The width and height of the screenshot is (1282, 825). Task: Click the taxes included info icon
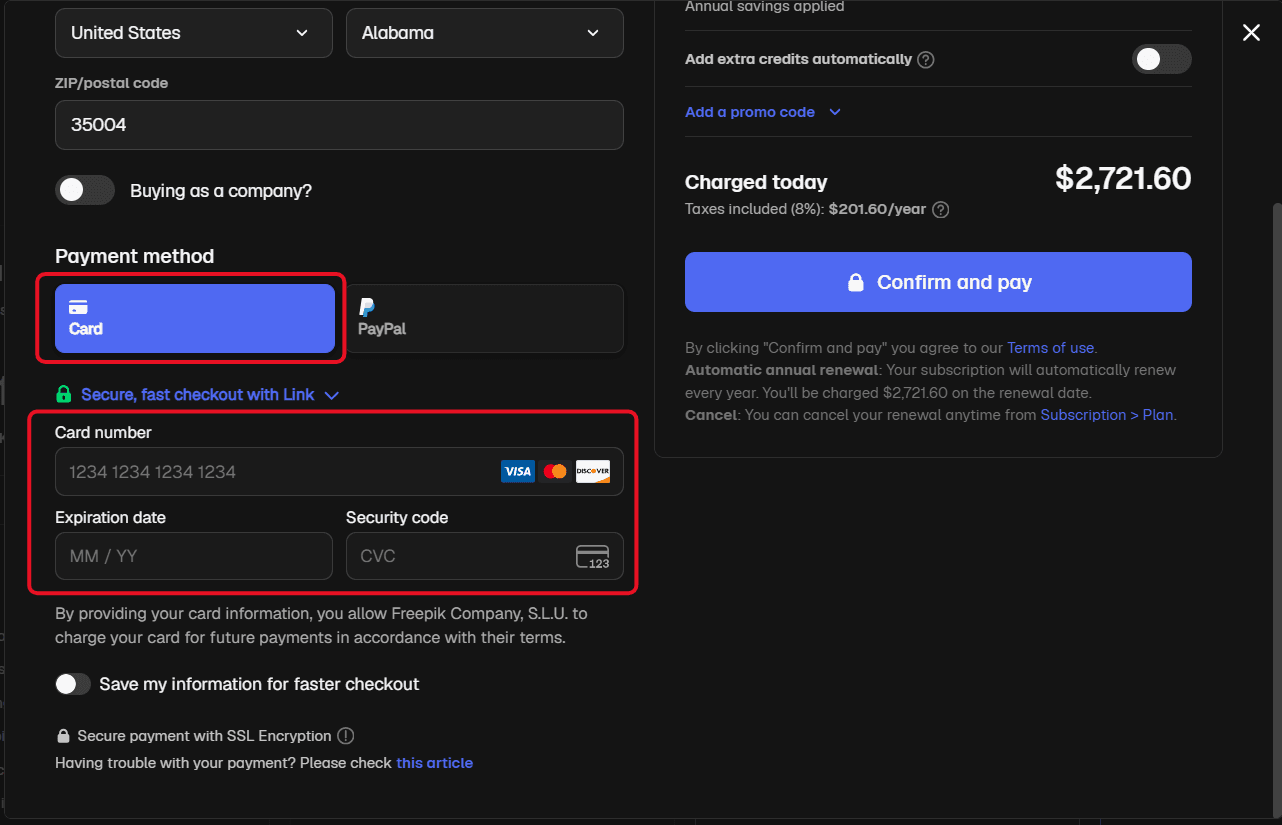tap(941, 210)
